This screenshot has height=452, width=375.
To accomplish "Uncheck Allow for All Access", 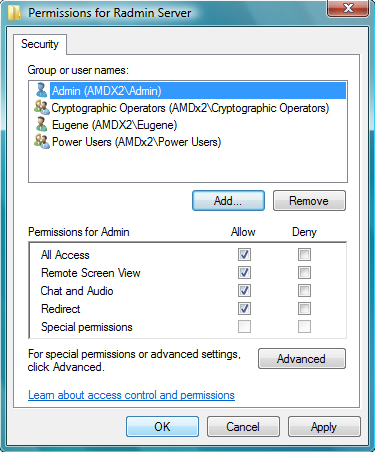I will click(244, 255).
